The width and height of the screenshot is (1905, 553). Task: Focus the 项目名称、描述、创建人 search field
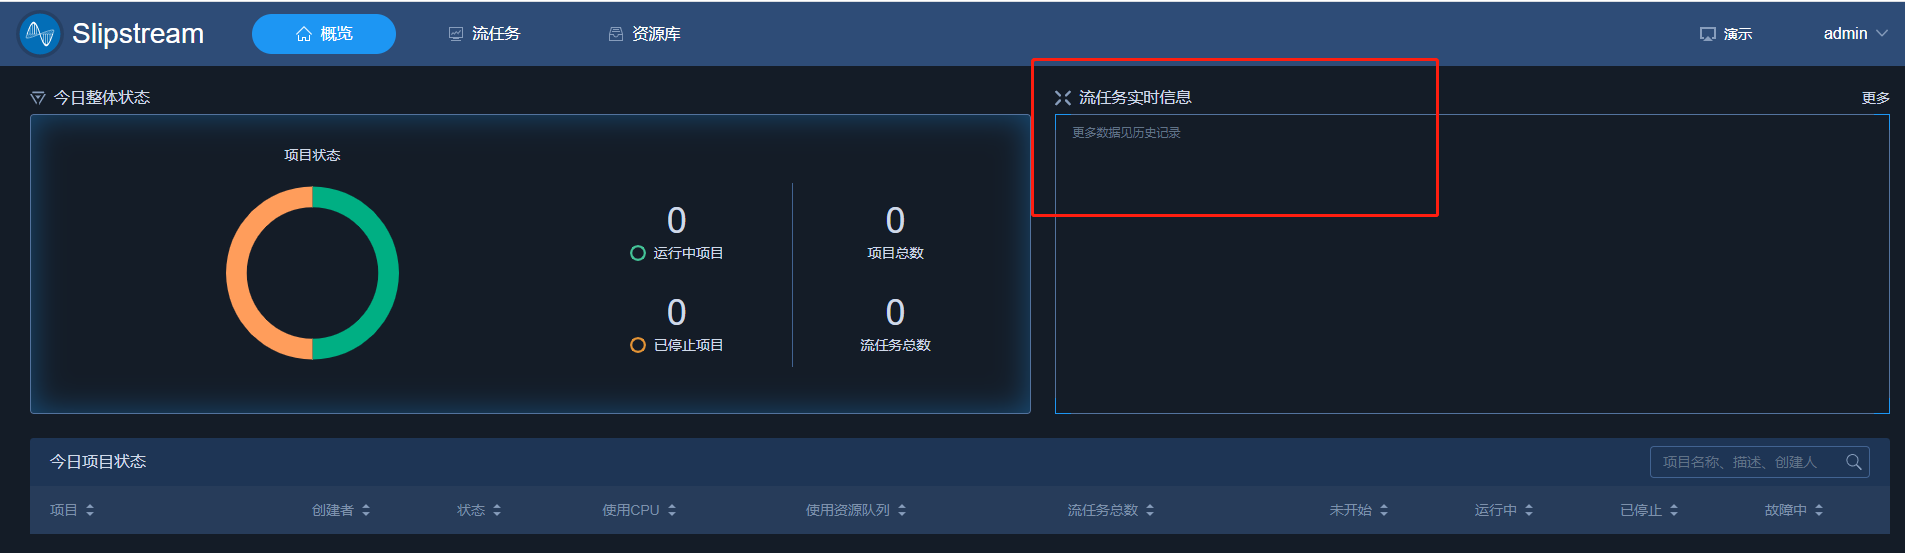coord(1760,462)
